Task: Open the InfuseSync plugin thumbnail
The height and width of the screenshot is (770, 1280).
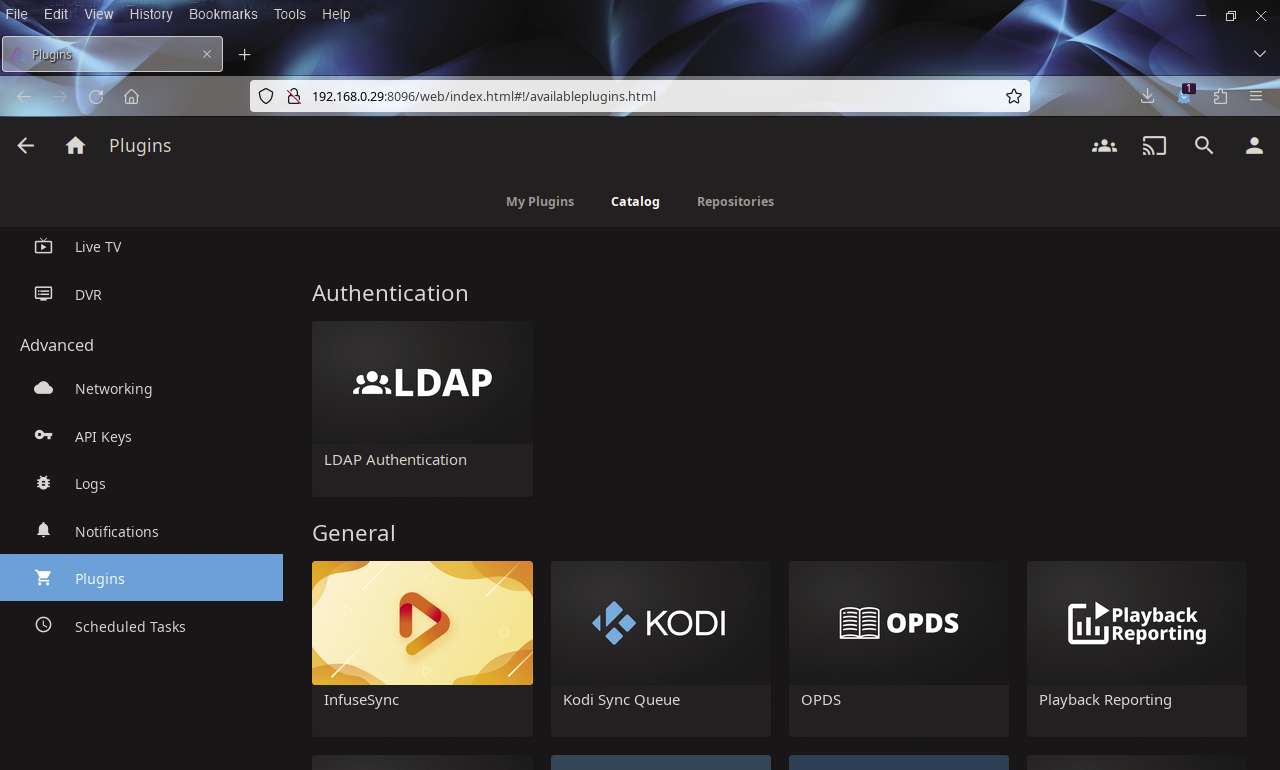Action: [422, 623]
